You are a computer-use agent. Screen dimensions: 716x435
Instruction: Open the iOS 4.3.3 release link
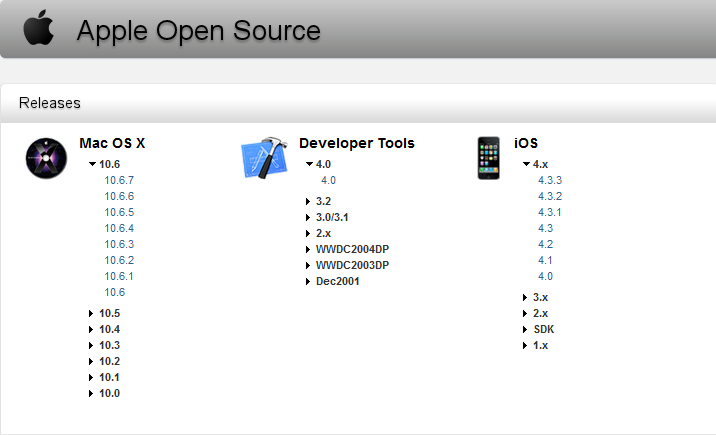pyautogui.click(x=550, y=180)
